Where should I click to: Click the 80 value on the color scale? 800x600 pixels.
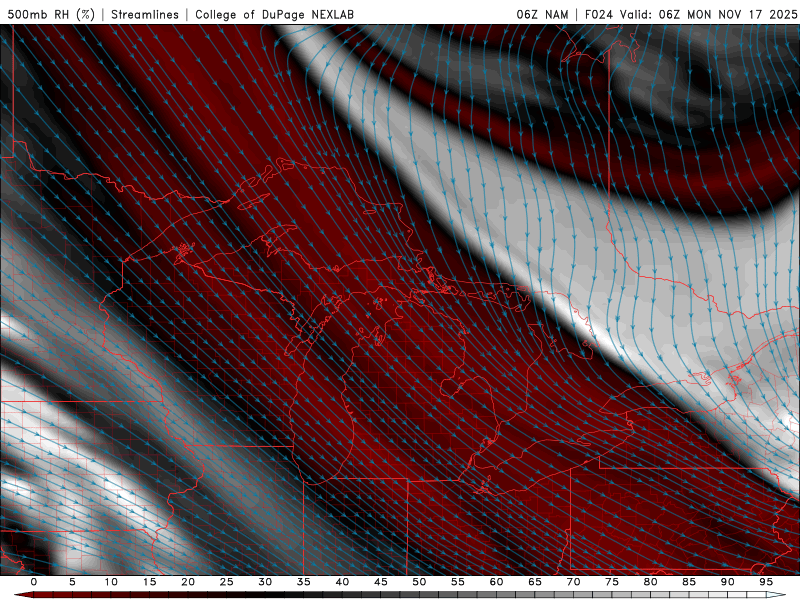point(651,582)
